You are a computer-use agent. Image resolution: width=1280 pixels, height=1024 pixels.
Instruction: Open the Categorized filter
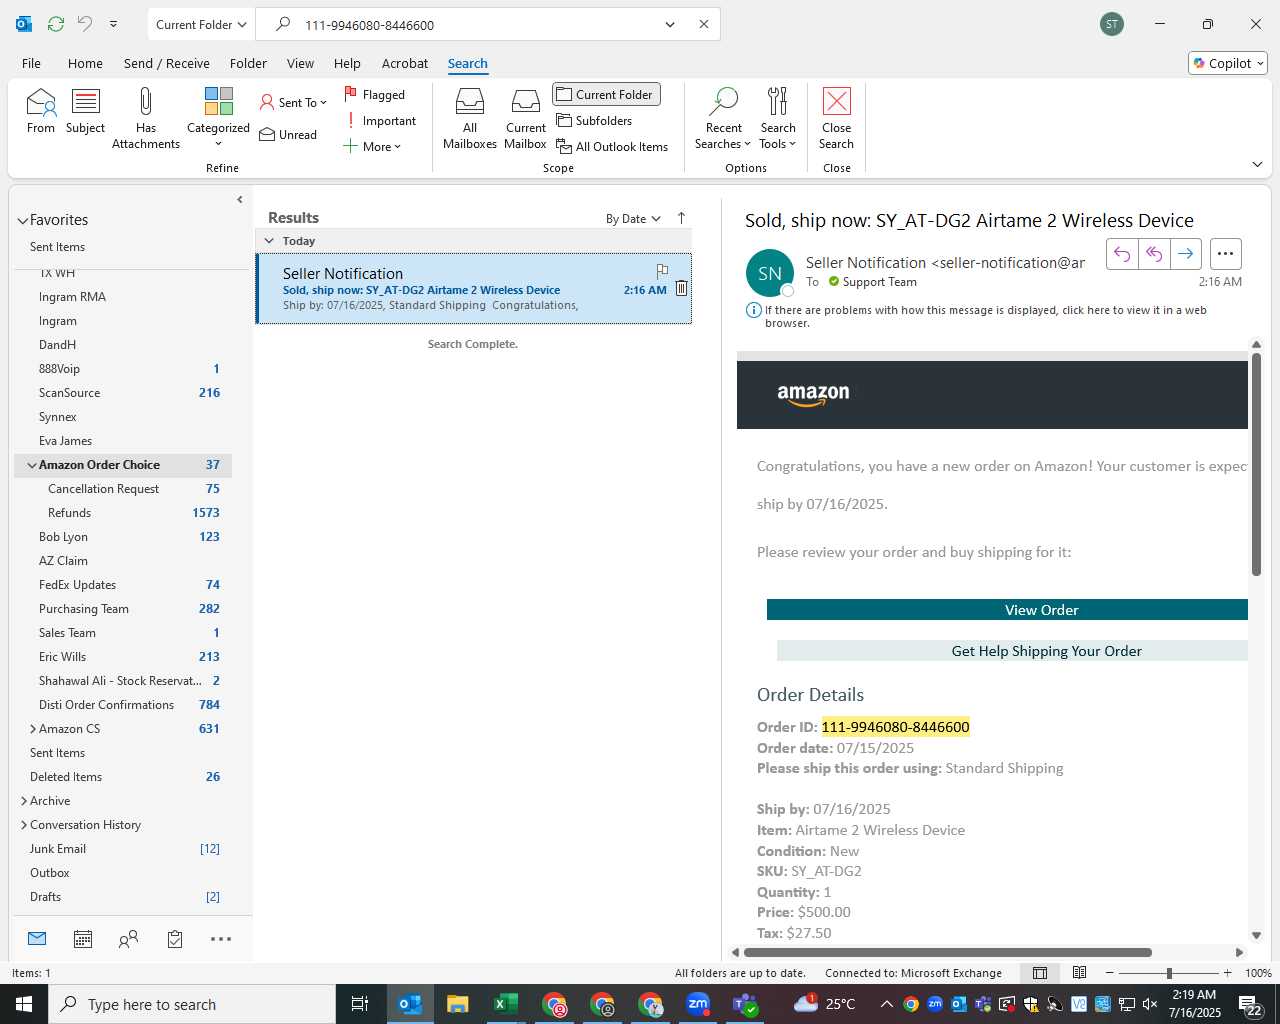click(218, 118)
